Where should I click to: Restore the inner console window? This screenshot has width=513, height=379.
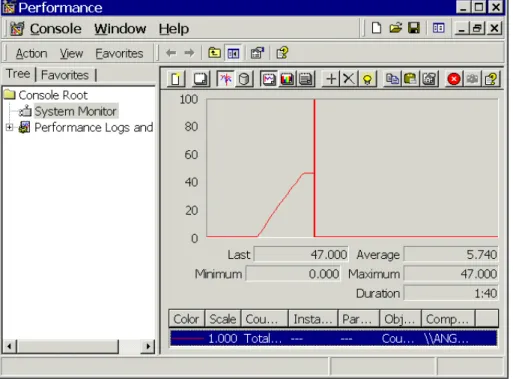(x=477, y=28)
